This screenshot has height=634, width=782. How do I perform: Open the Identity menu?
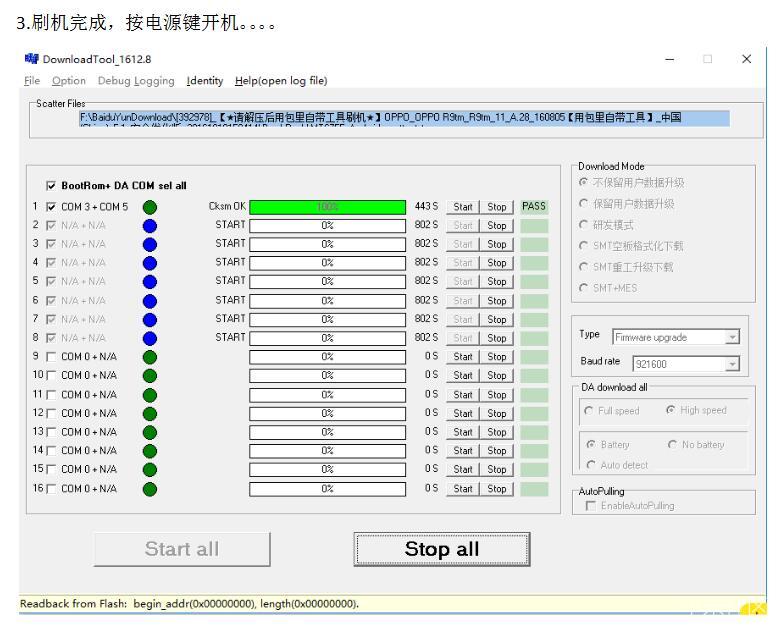coord(205,81)
